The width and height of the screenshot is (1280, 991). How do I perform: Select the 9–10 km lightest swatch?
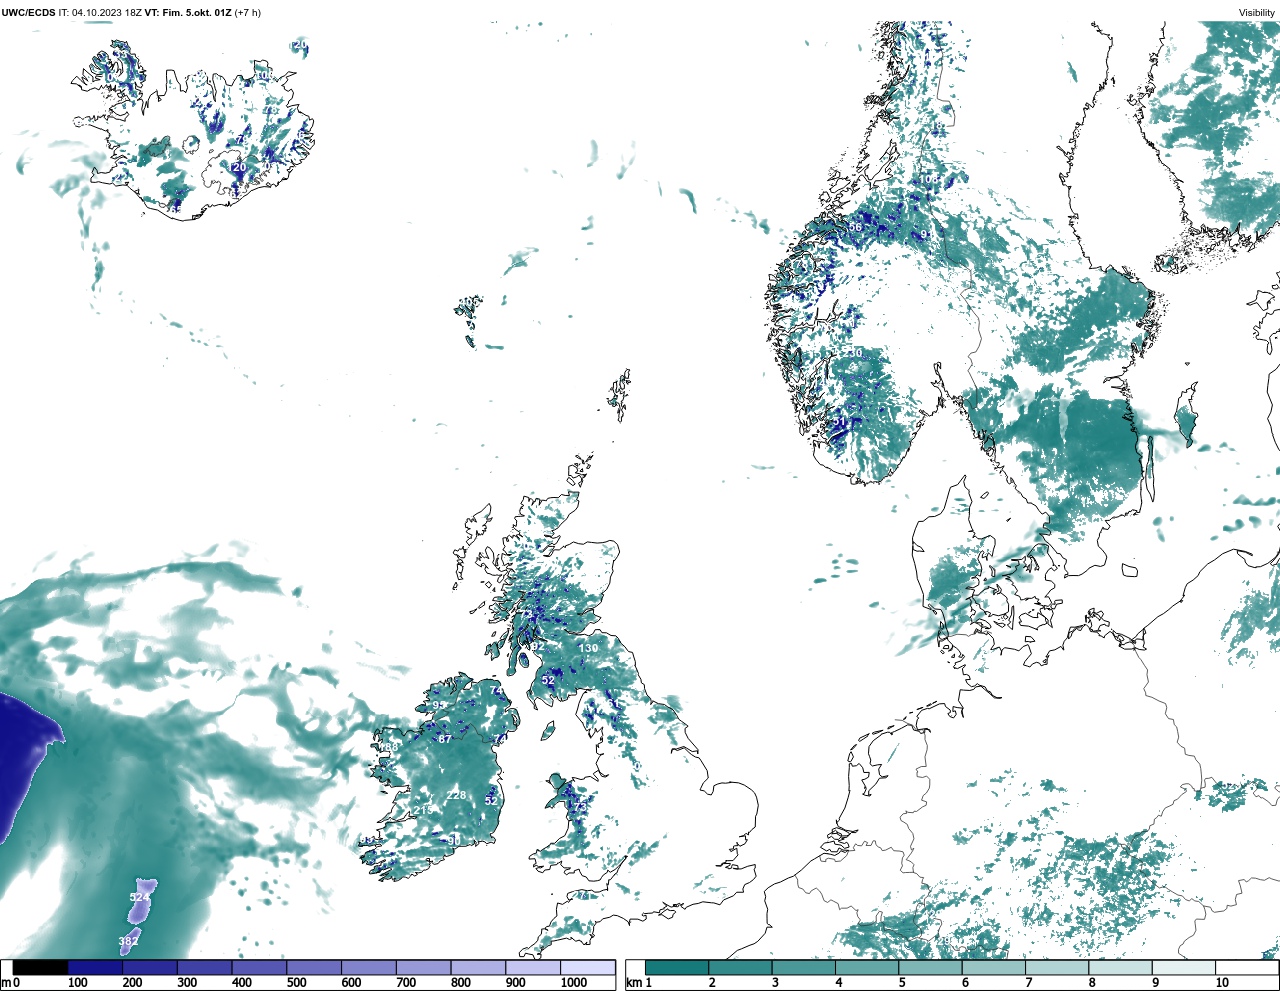tap(1184, 968)
